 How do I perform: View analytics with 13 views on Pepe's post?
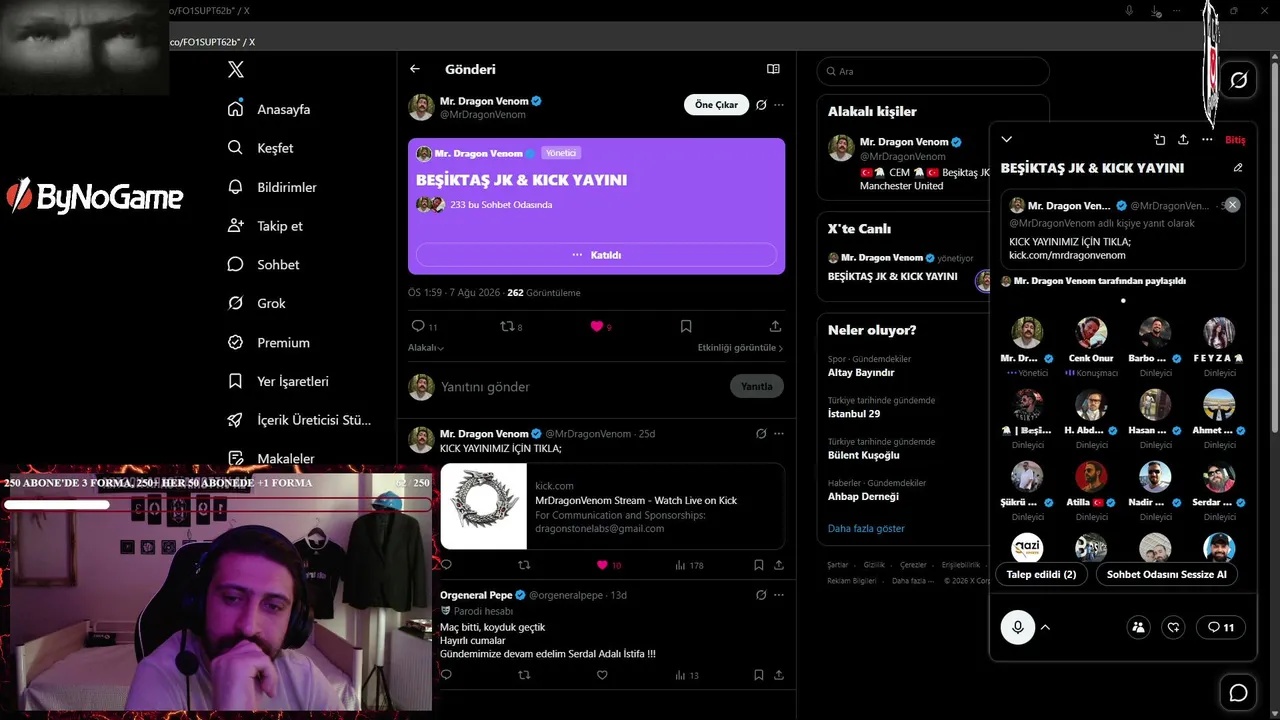coord(687,675)
